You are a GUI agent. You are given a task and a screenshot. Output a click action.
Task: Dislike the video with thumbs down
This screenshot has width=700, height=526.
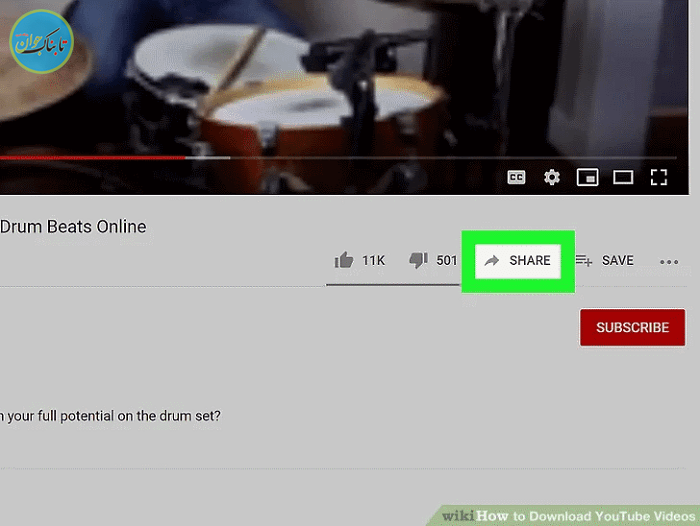418,260
